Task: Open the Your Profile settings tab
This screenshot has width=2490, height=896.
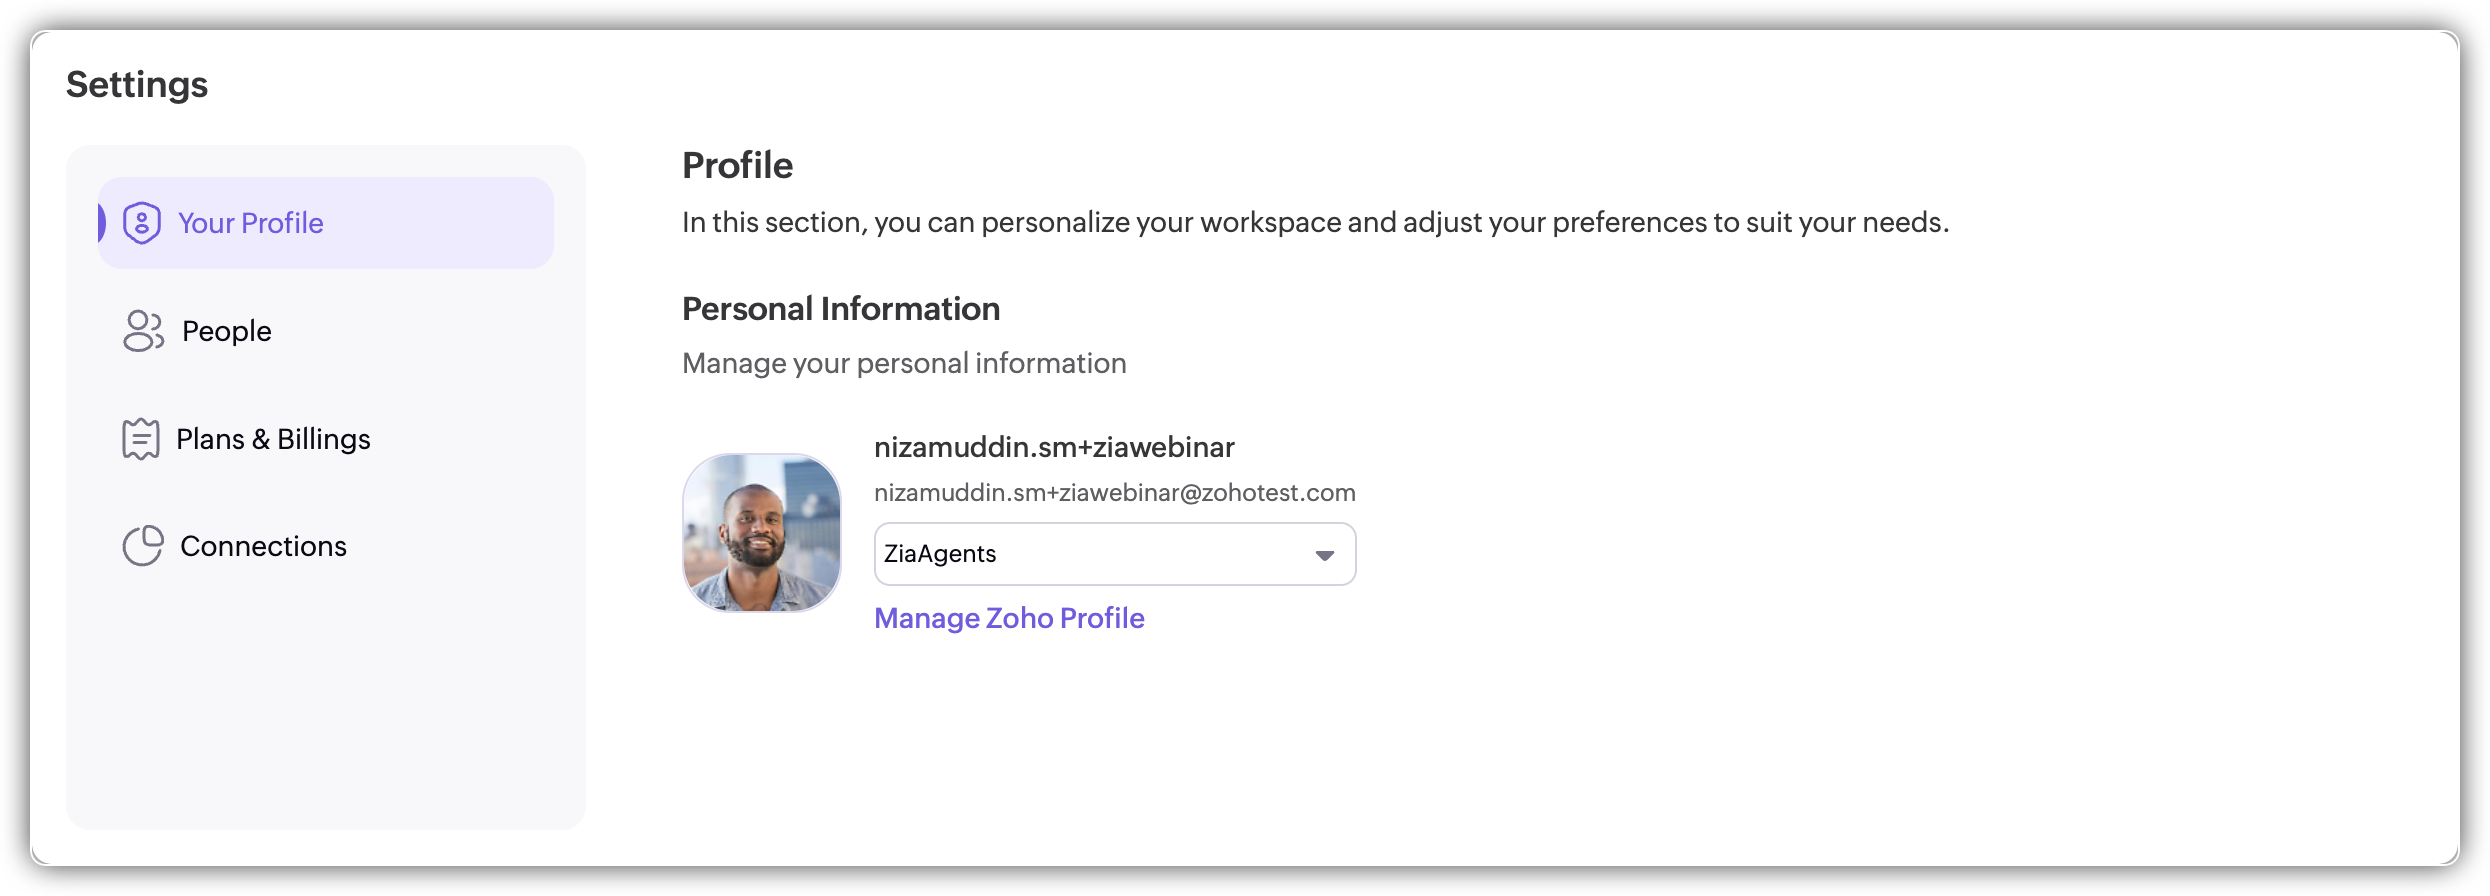Action: (x=250, y=223)
